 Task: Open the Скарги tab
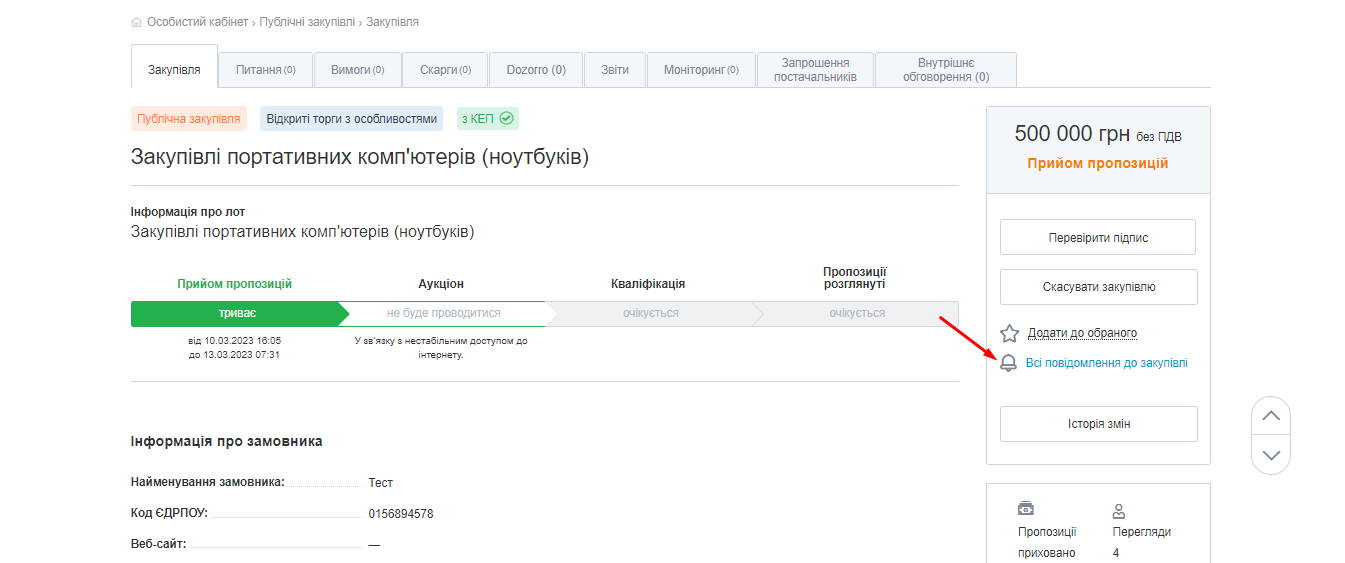pyautogui.click(x=445, y=70)
